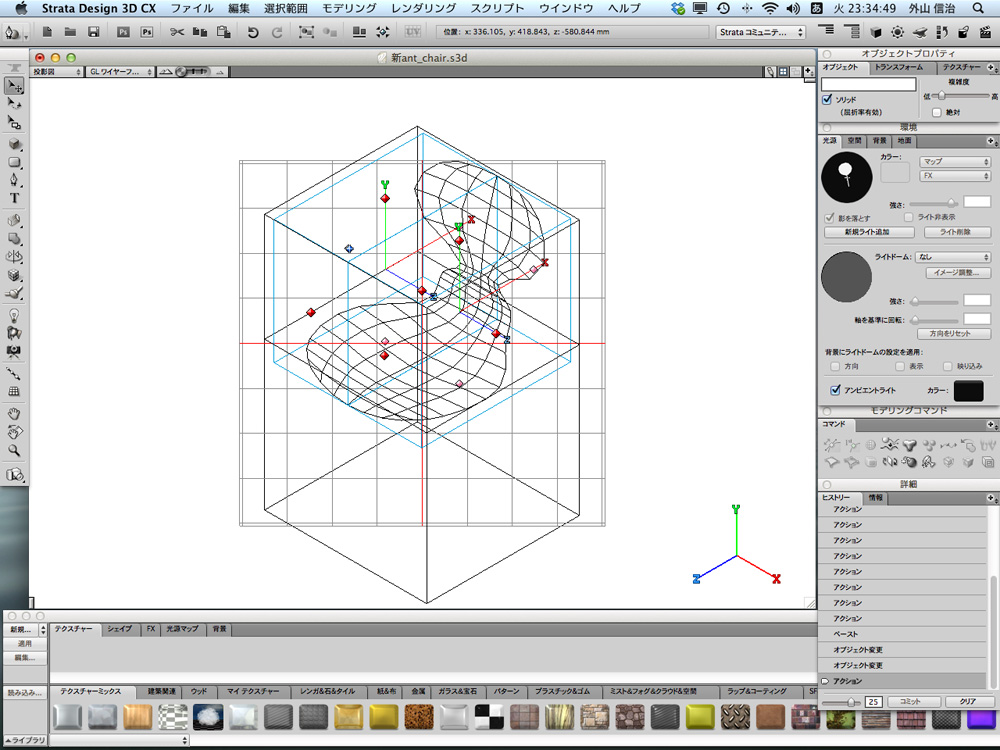Select the grid tool in left toolbar
The image size is (1000, 750).
tap(14, 392)
